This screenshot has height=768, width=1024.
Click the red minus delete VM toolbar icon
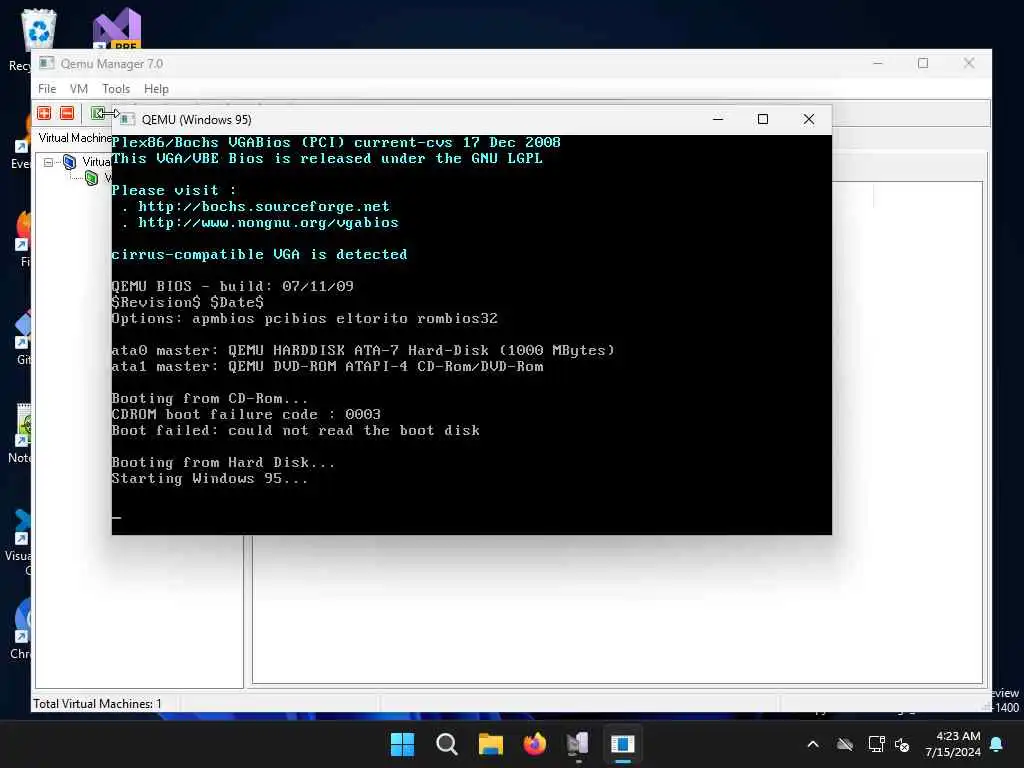(x=67, y=113)
